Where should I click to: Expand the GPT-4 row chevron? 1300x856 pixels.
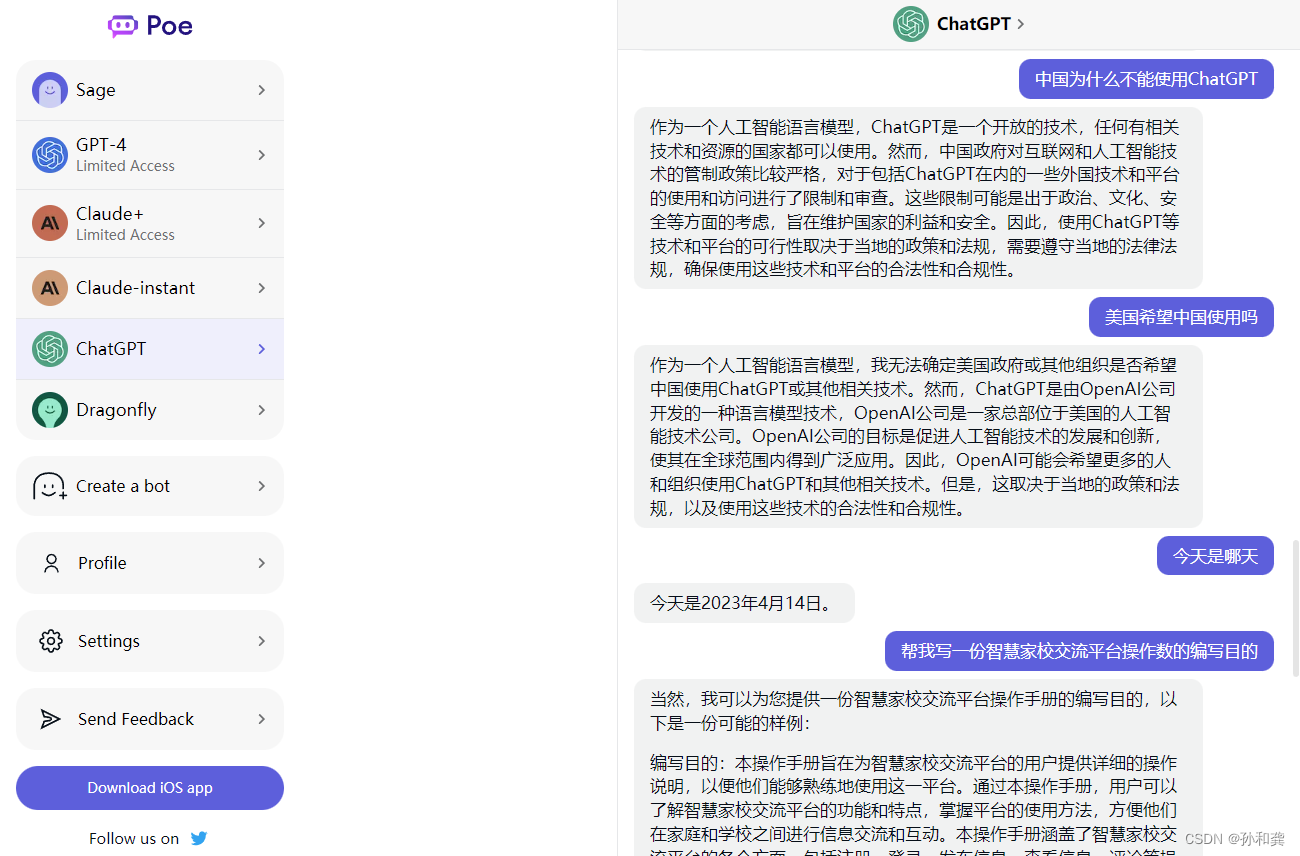pos(262,155)
